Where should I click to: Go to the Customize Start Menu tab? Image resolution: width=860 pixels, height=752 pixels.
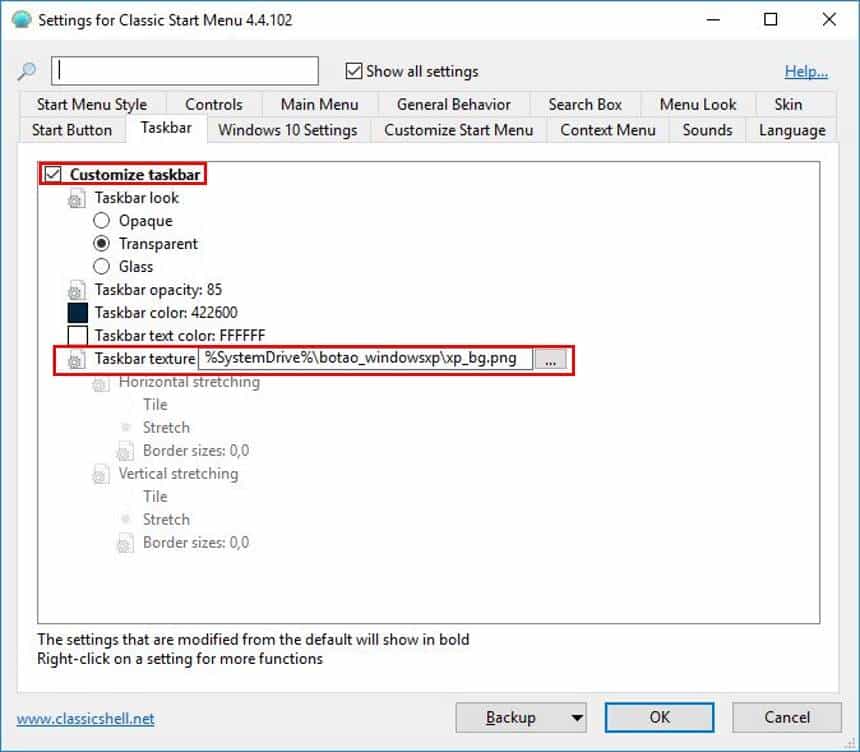coord(459,130)
